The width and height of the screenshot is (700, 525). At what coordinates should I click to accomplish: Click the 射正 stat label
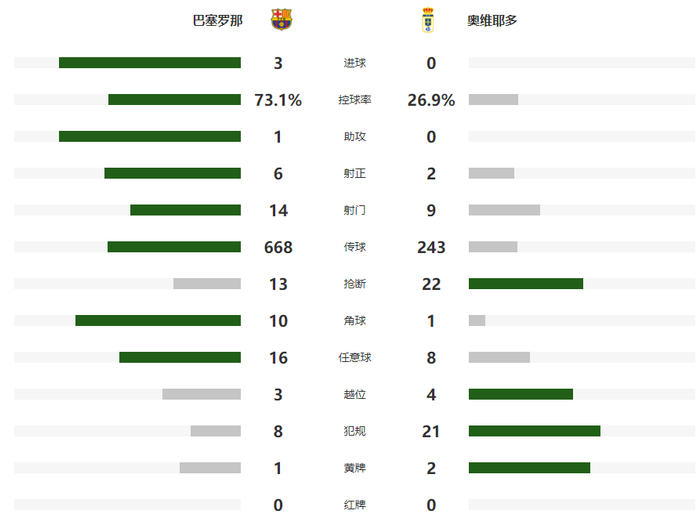[x=354, y=174]
